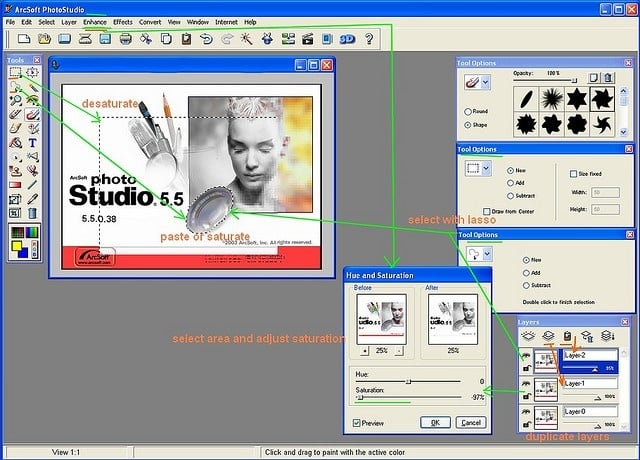Open the Convert menu
Image resolution: width=640 pixels, height=460 pixels.
point(150,22)
